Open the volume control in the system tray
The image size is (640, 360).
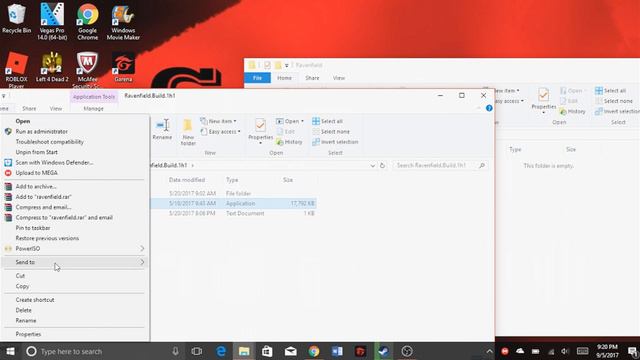[565, 351]
